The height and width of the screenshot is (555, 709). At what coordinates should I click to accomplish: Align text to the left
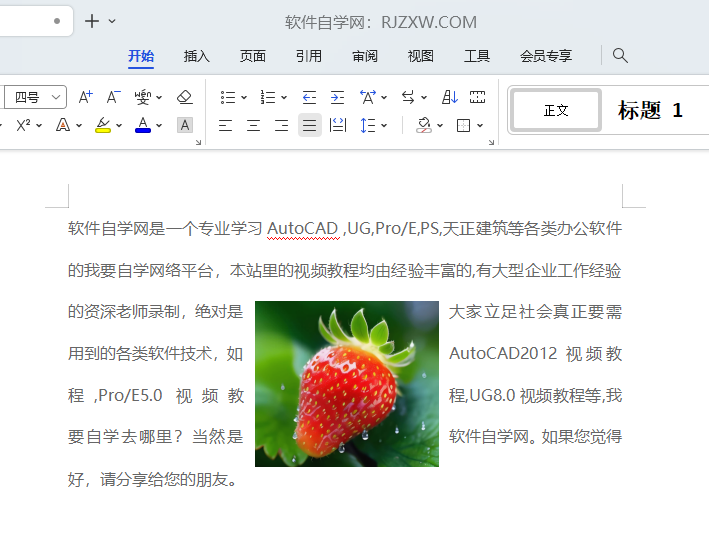pos(225,125)
